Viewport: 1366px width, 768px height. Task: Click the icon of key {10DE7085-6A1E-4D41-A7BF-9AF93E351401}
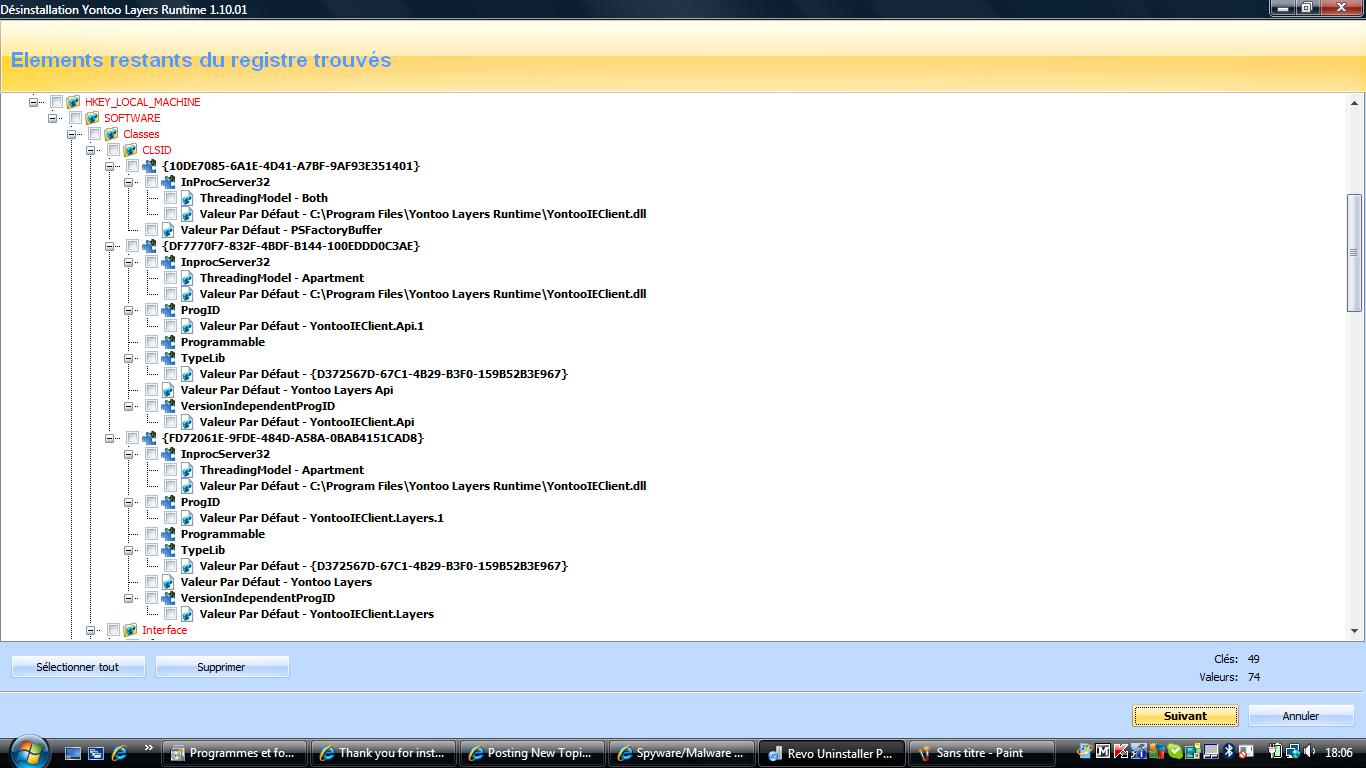pos(149,166)
